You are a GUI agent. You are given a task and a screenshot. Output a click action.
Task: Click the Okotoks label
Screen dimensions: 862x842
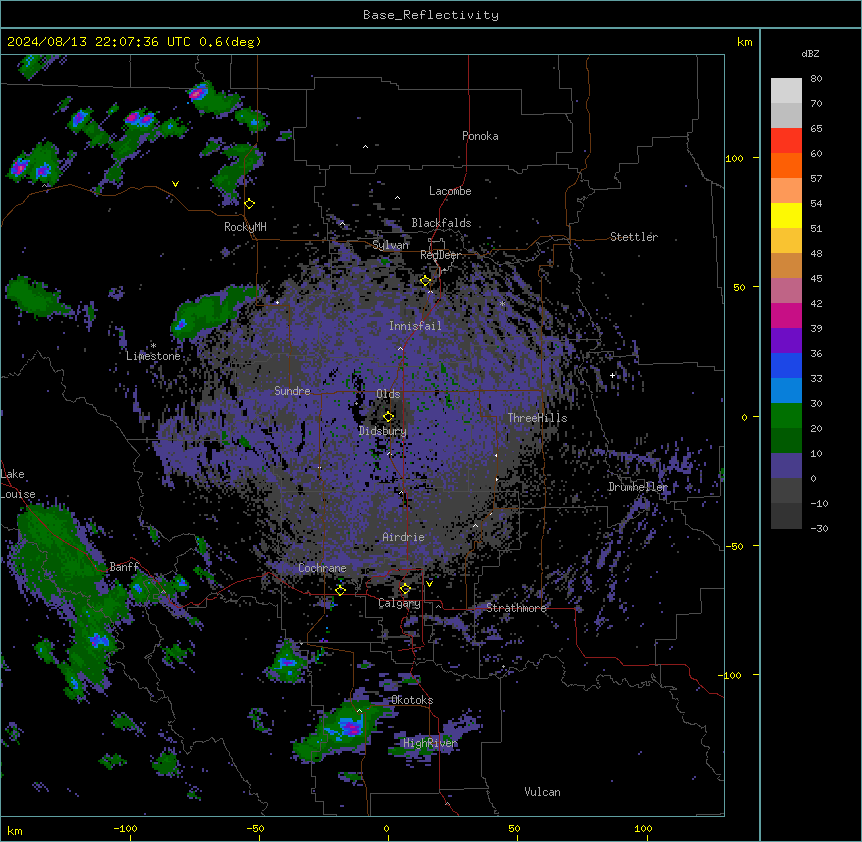click(x=412, y=700)
